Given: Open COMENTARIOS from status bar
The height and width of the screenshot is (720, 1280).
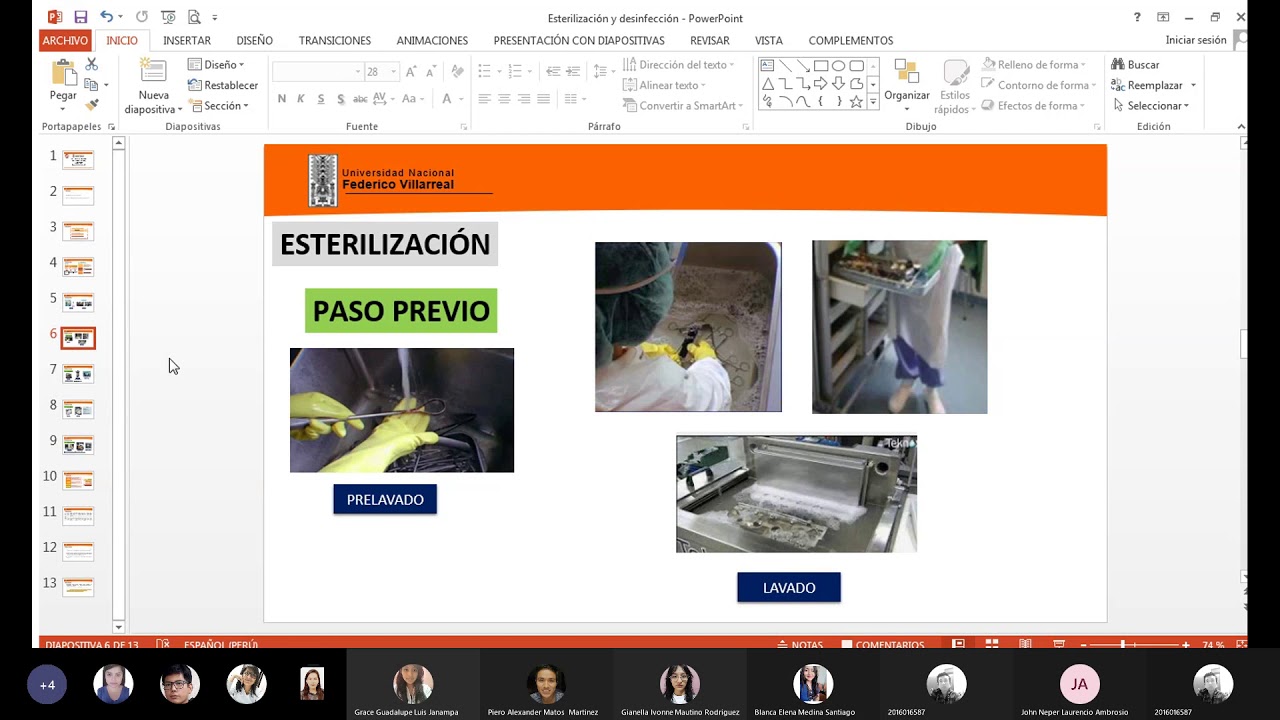Looking at the screenshot, I should [x=883, y=645].
